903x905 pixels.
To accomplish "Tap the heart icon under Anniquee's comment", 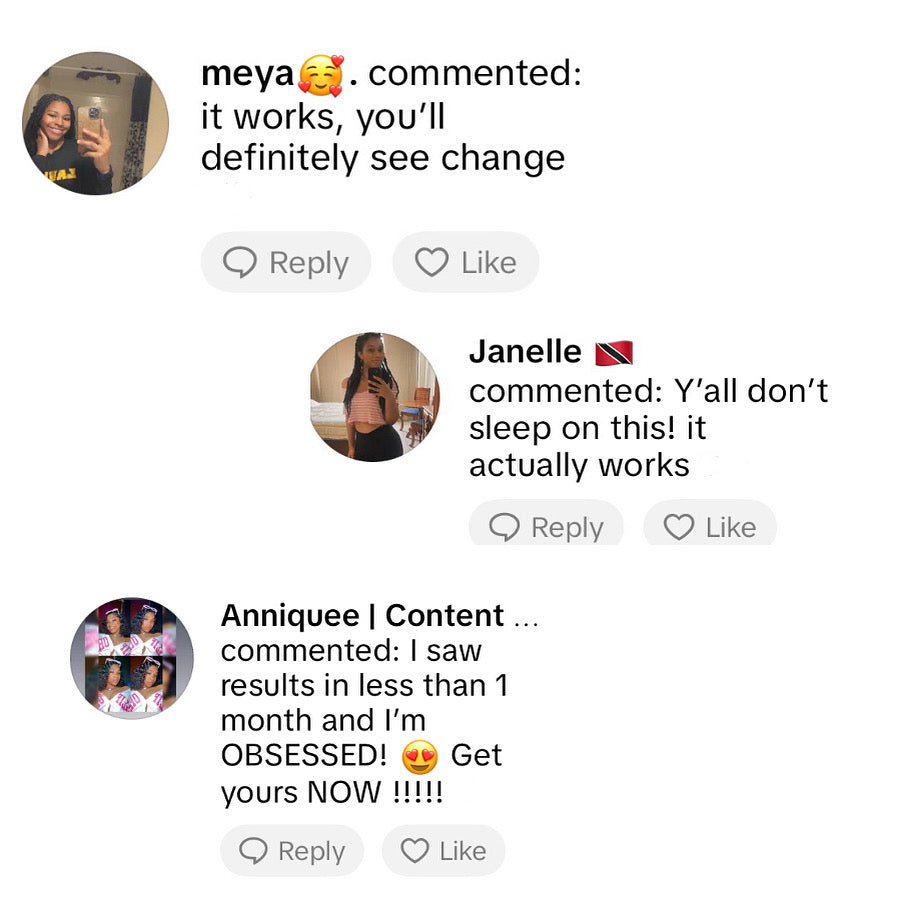I will [414, 851].
